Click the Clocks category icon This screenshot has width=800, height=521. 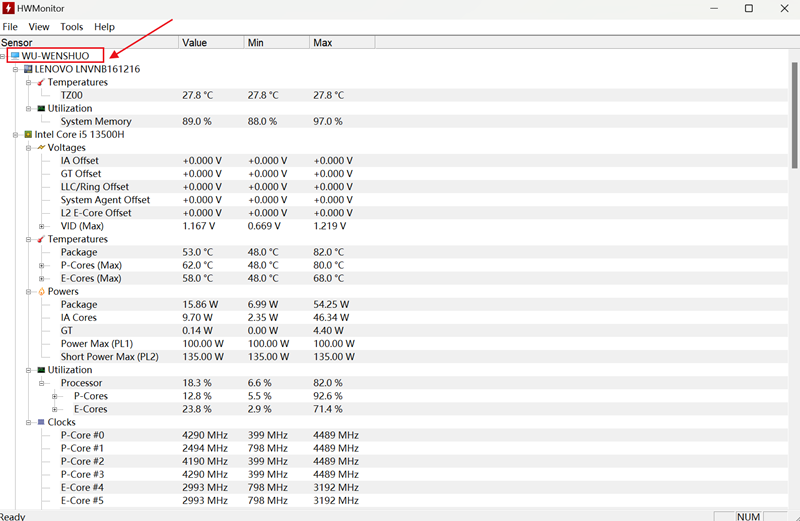[41, 422]
